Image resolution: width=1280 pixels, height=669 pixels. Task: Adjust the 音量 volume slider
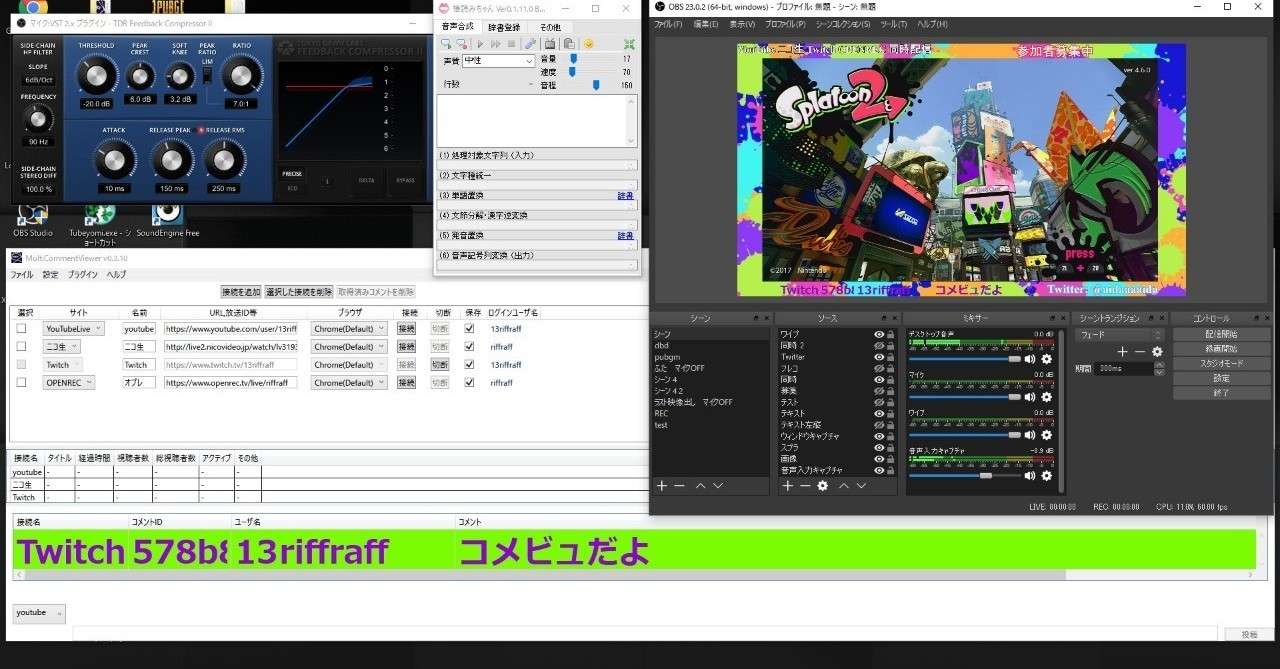(574, 59)
